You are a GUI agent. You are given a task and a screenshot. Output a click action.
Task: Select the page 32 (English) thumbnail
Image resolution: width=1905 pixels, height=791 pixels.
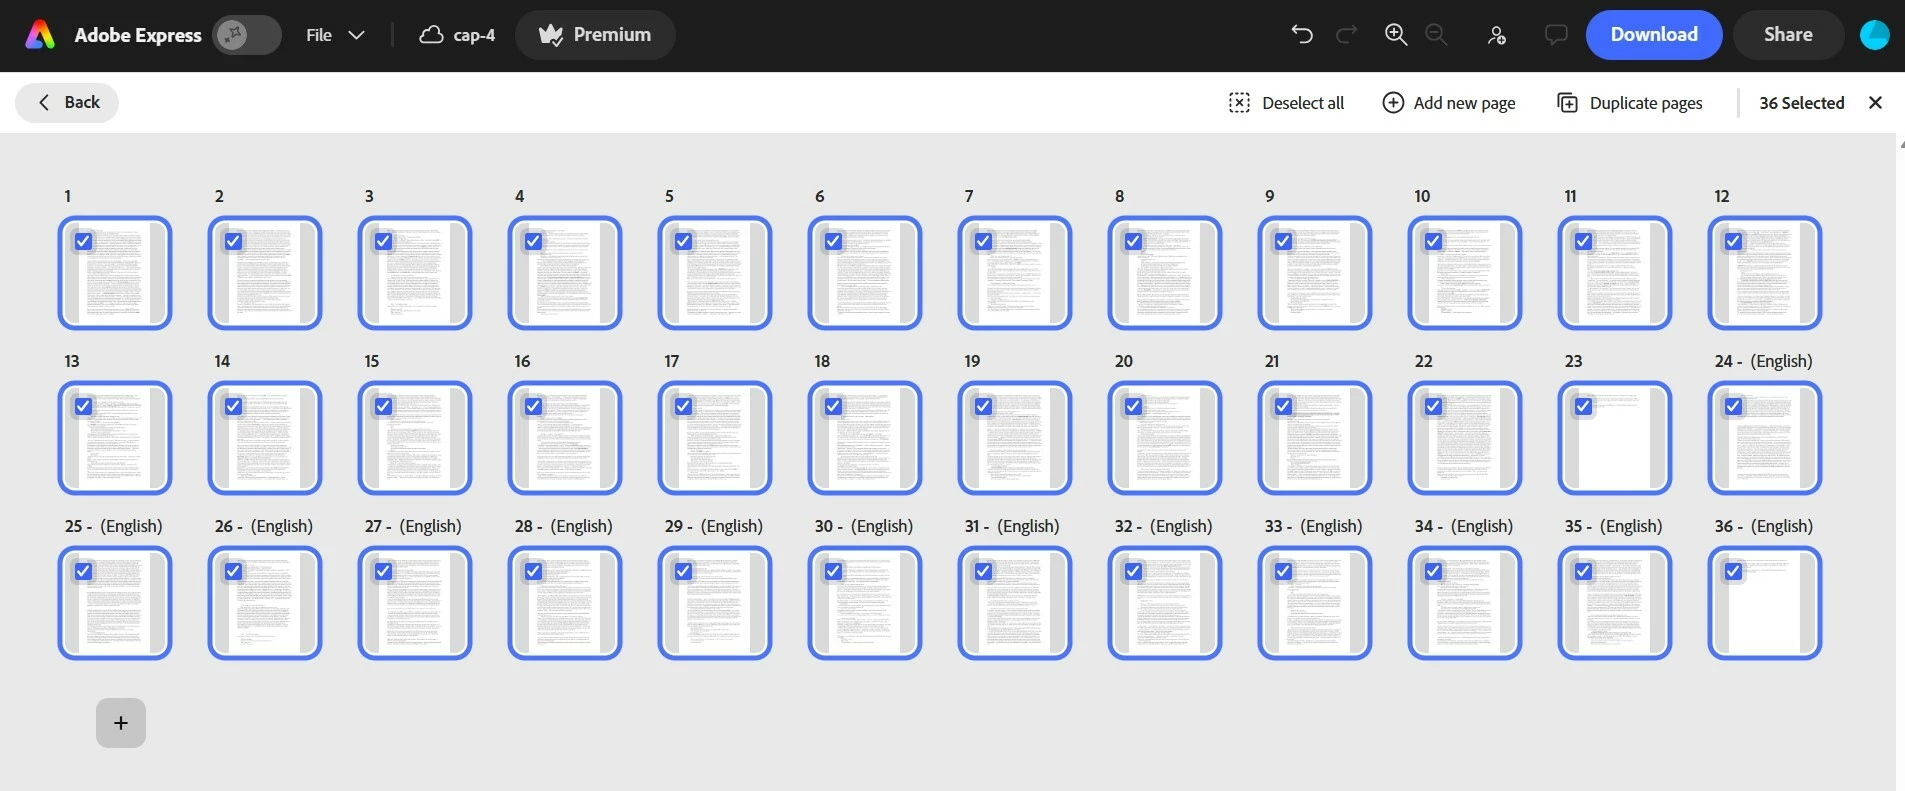click(x=1165, y=603)
